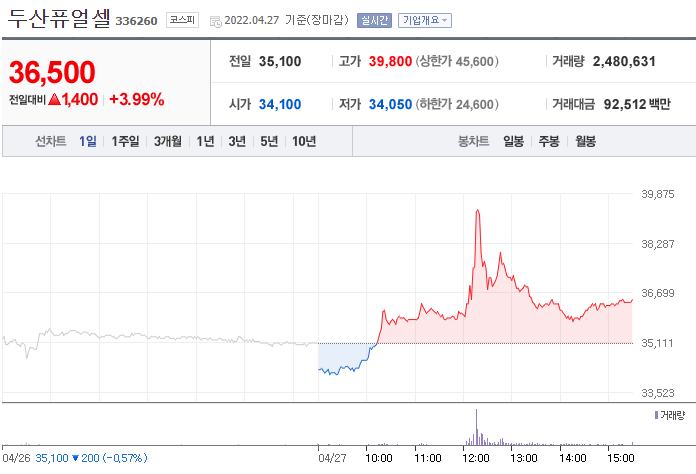Click the 13:00 time axis label

(524, 458)
